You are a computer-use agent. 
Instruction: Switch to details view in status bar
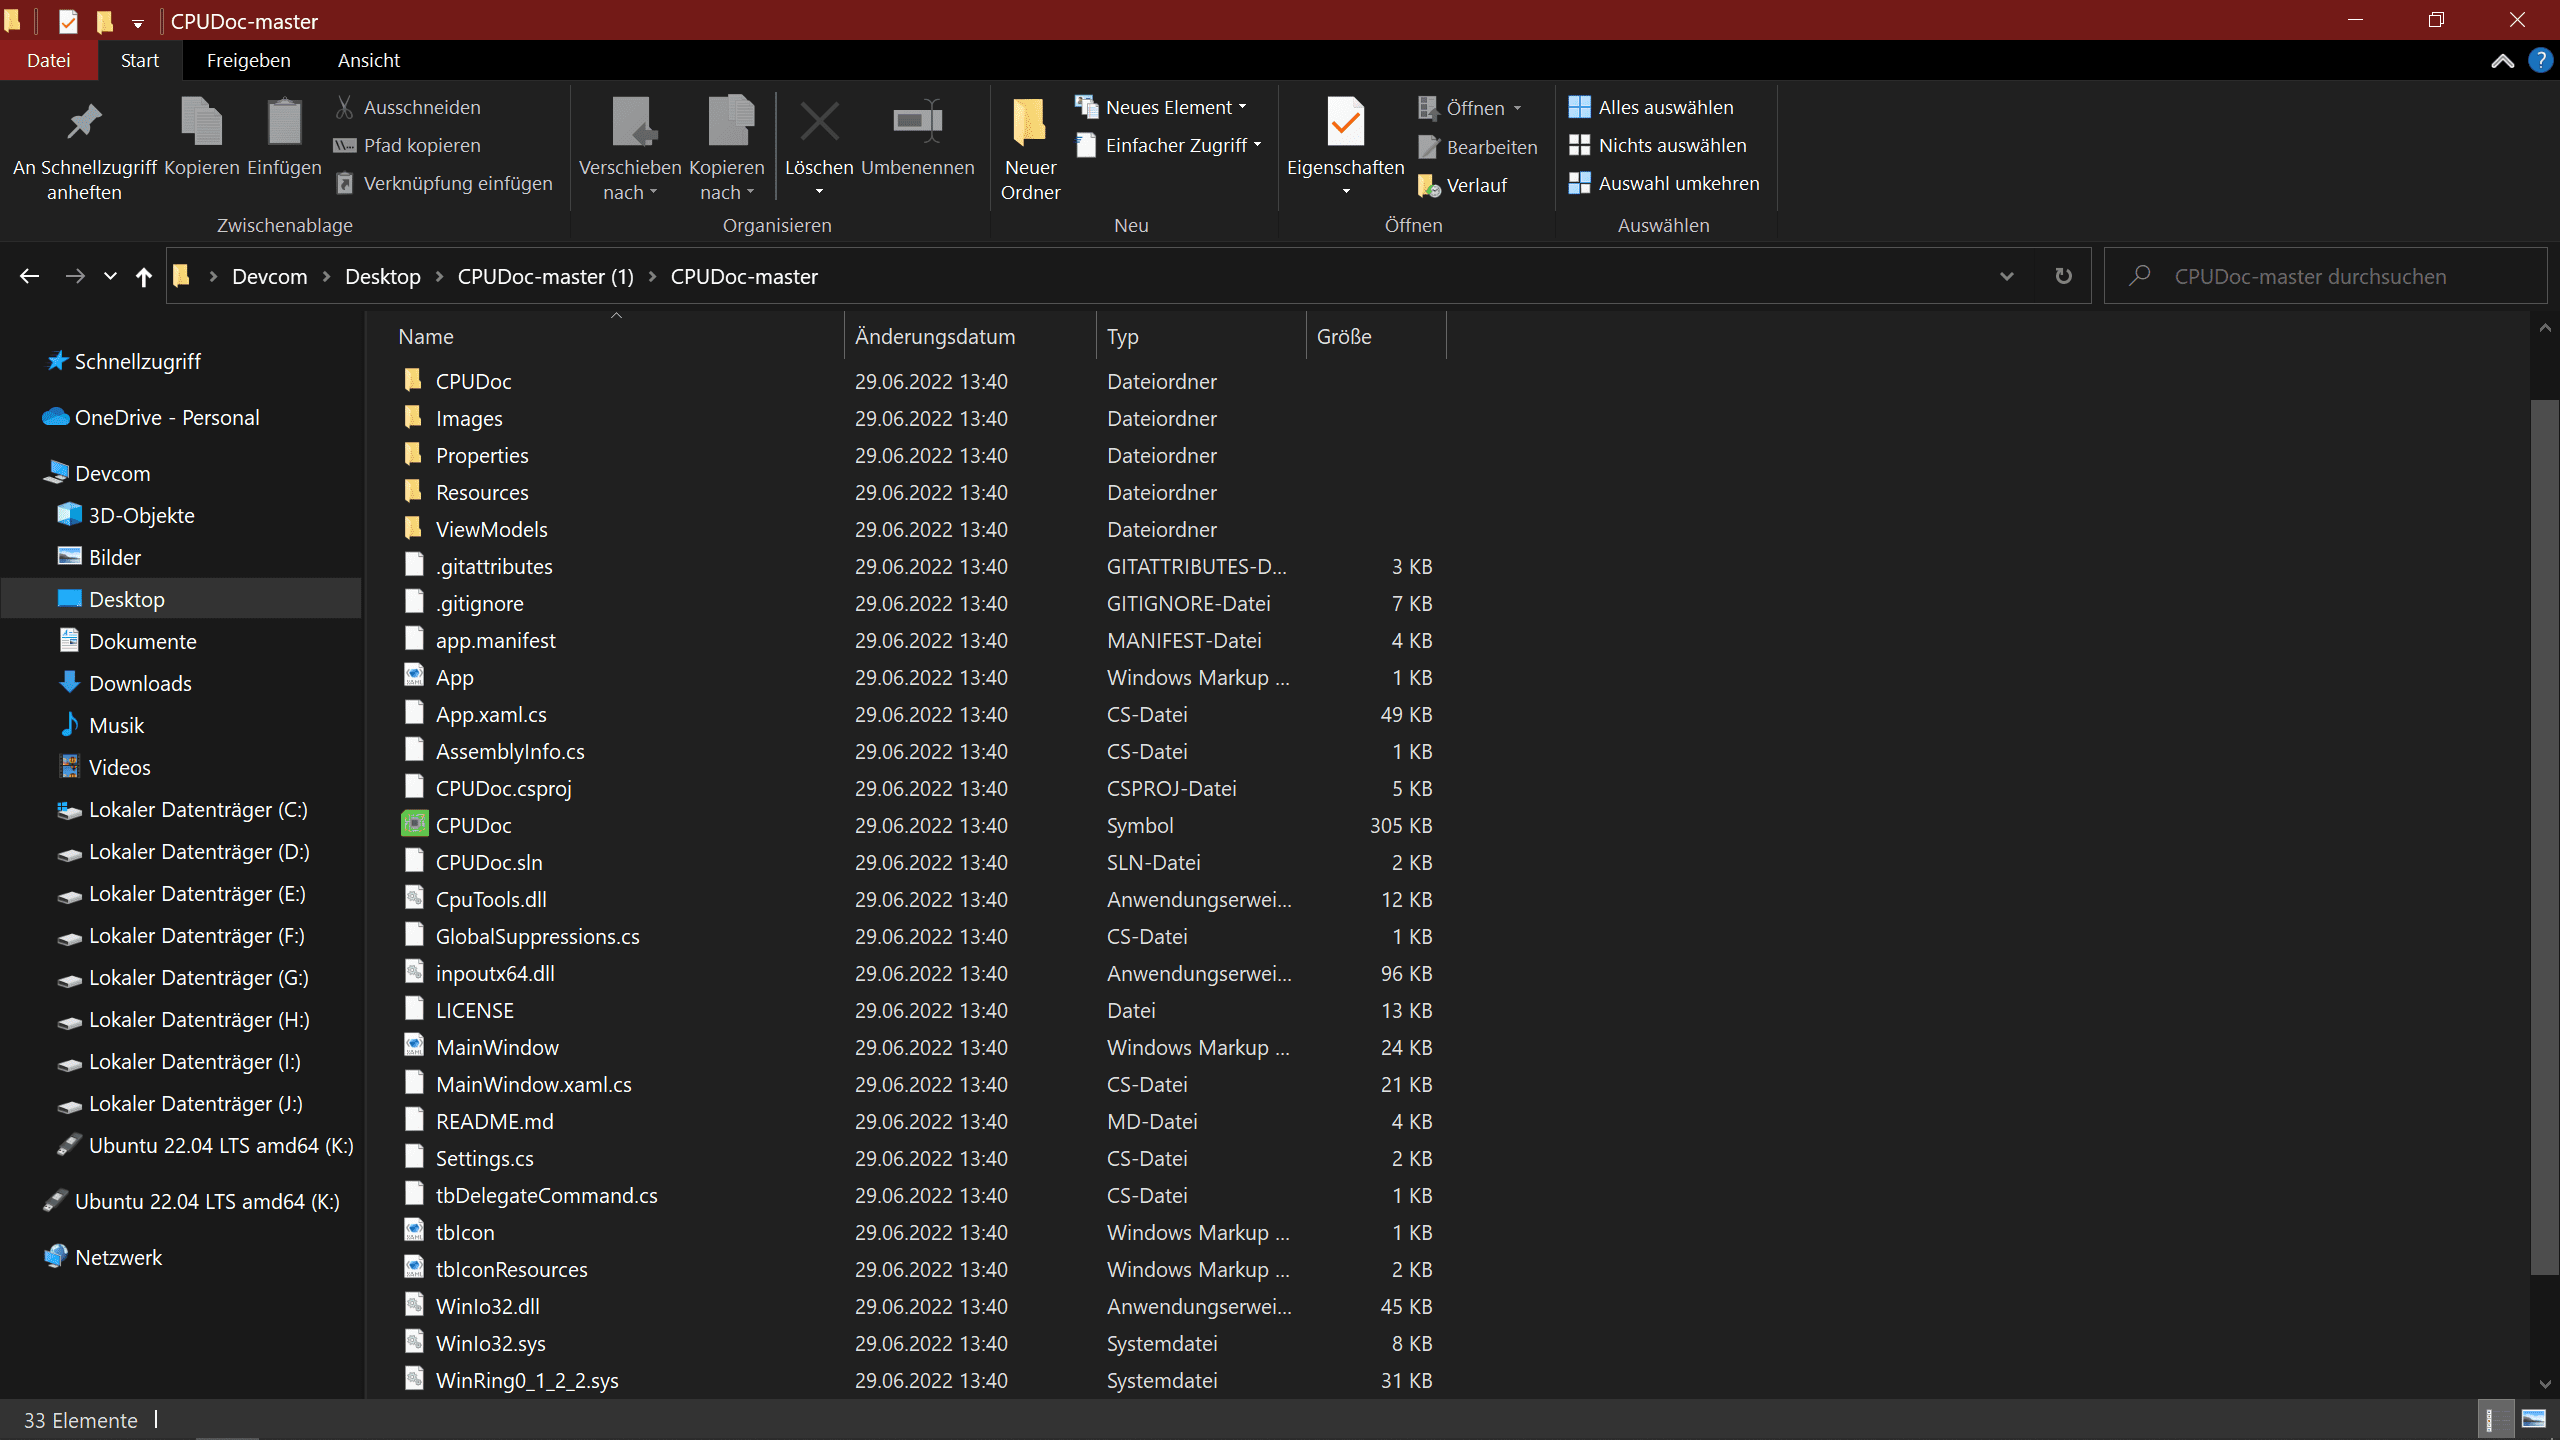[2495, 1419]
